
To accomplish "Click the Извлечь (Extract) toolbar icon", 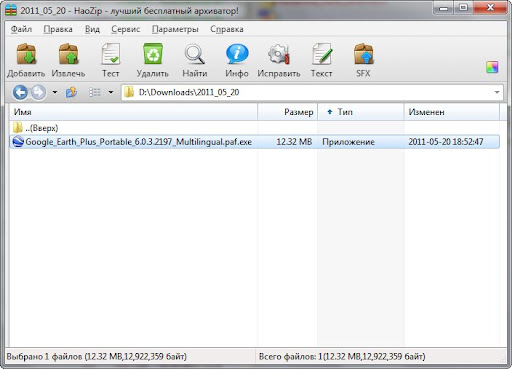I will (x=68, y=54).
